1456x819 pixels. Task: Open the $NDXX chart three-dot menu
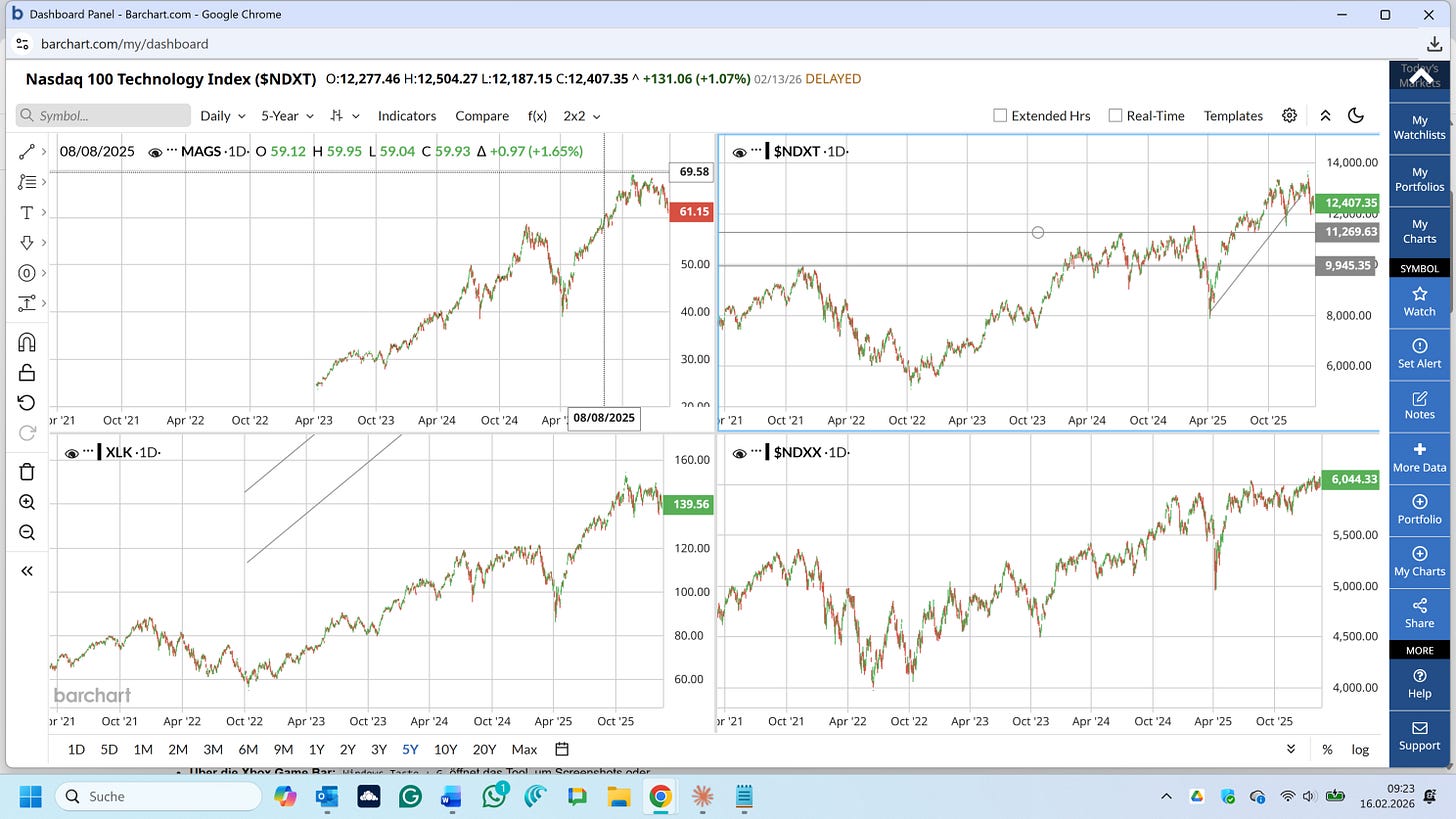756,452
